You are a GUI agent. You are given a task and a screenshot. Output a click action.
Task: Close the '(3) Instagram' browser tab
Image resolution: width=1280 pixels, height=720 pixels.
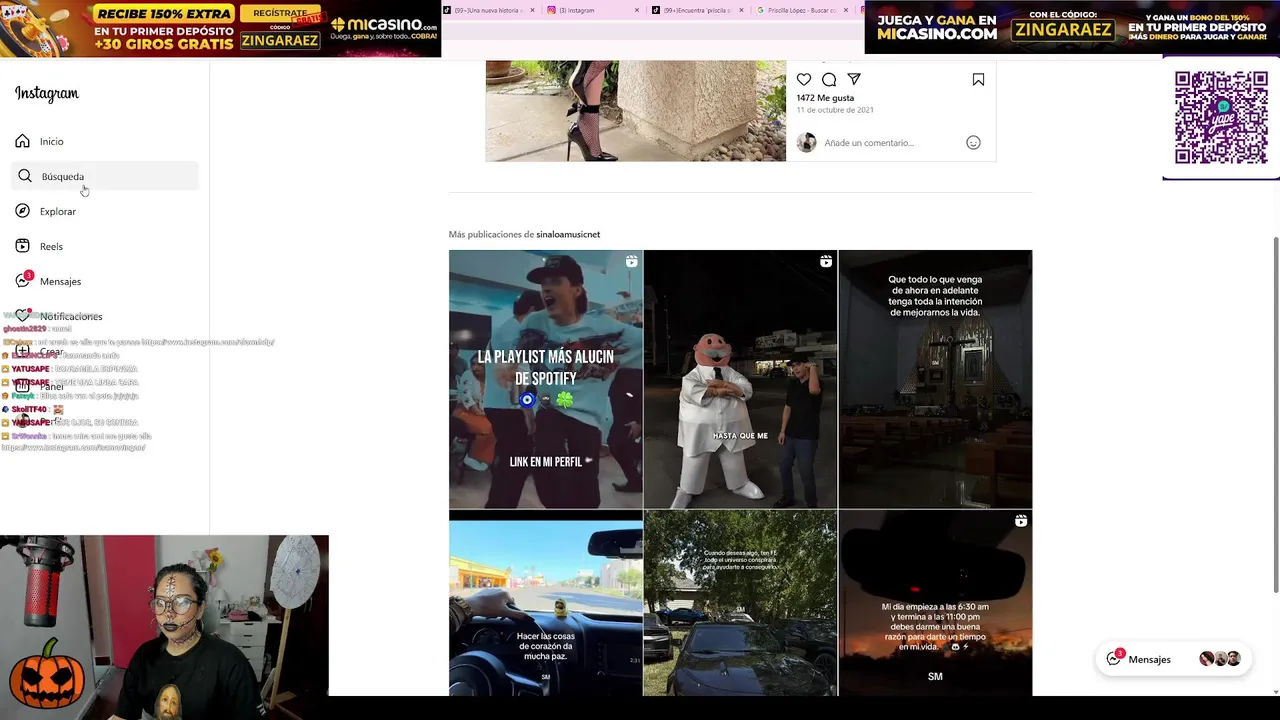tap(637, 10)
